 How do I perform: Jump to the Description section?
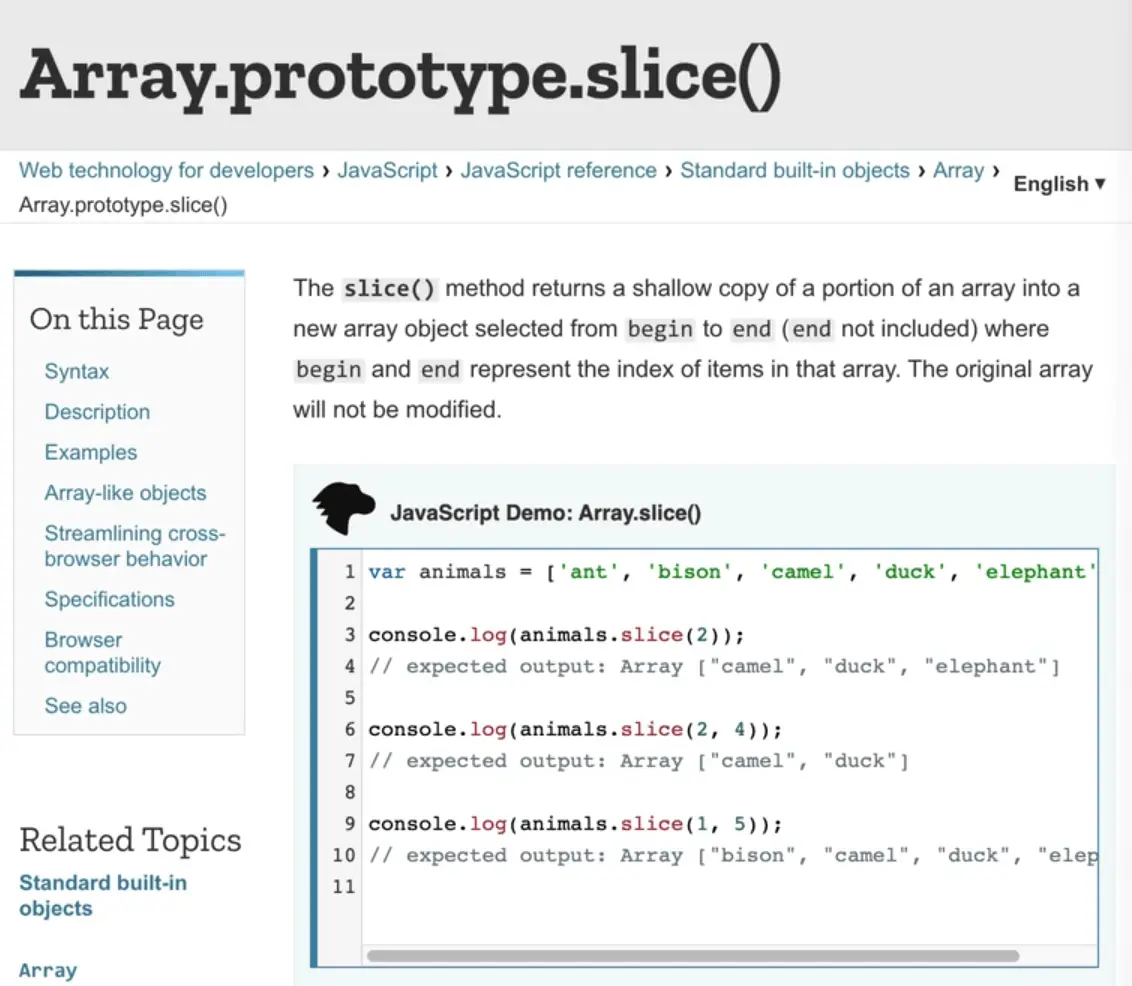click(97, 412)
